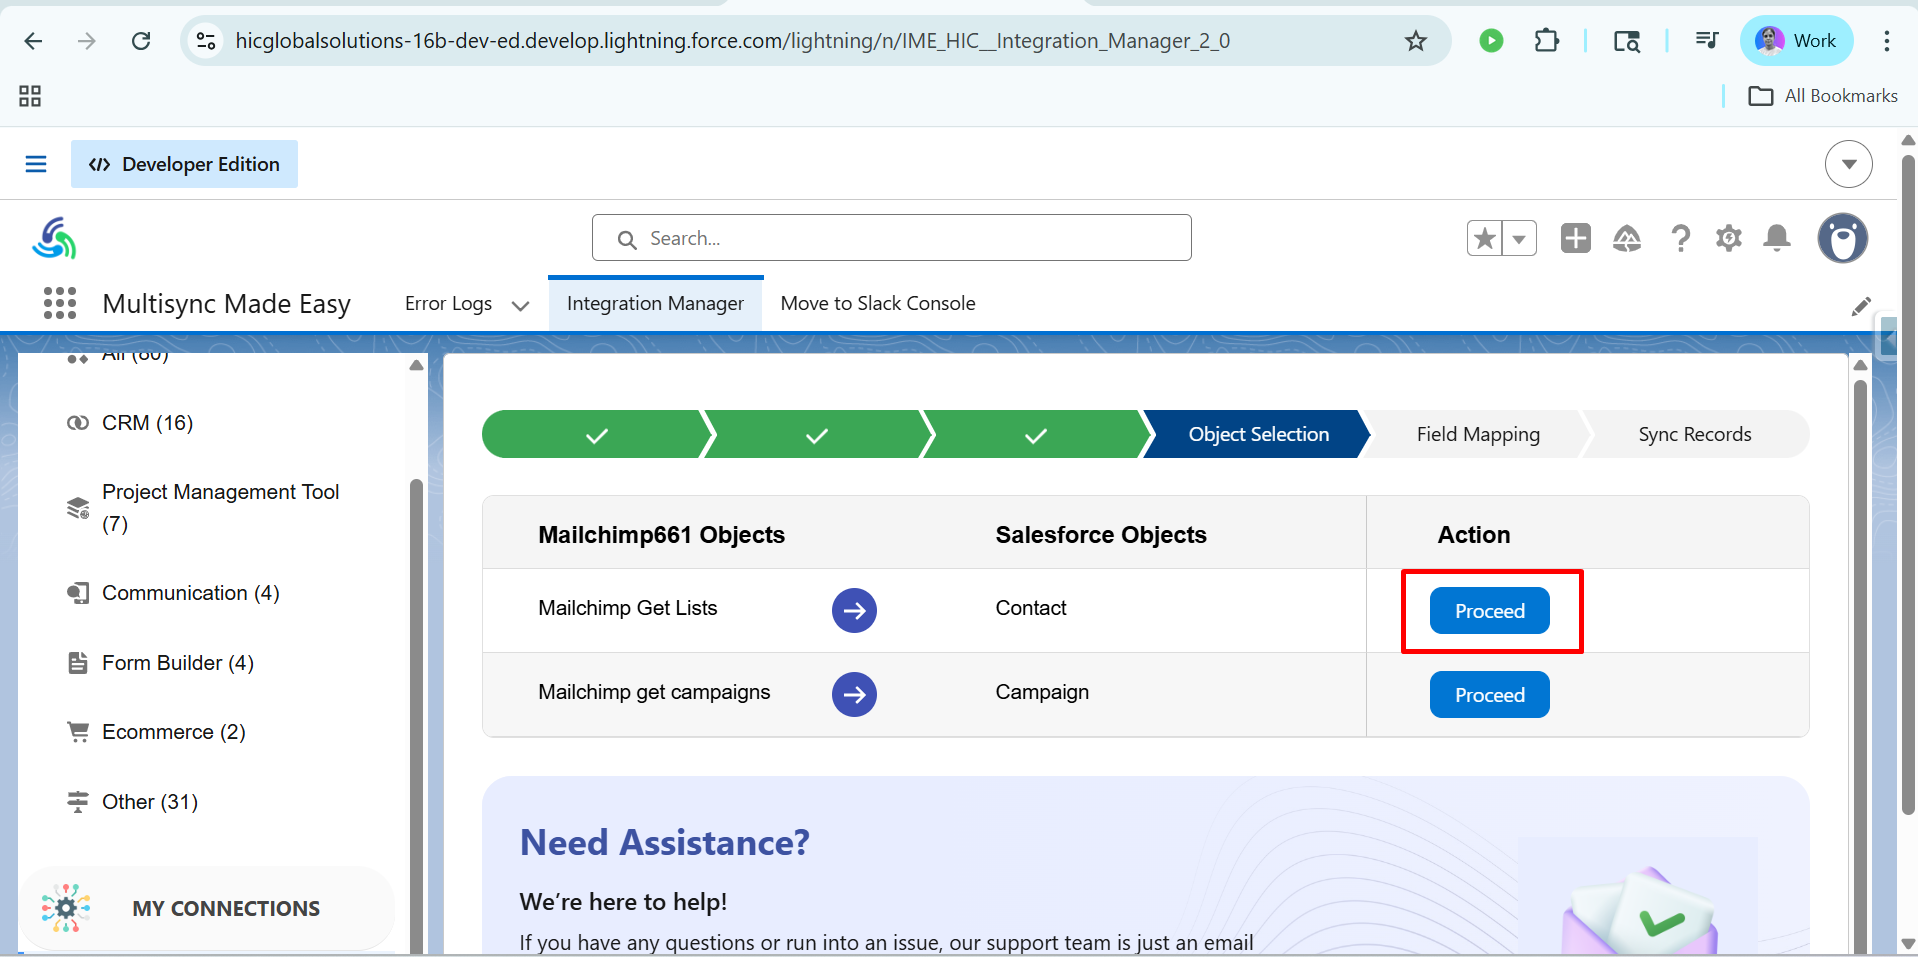1918x957 pixels.
Task: Reload the current browser page
Action: pos(141,41)
